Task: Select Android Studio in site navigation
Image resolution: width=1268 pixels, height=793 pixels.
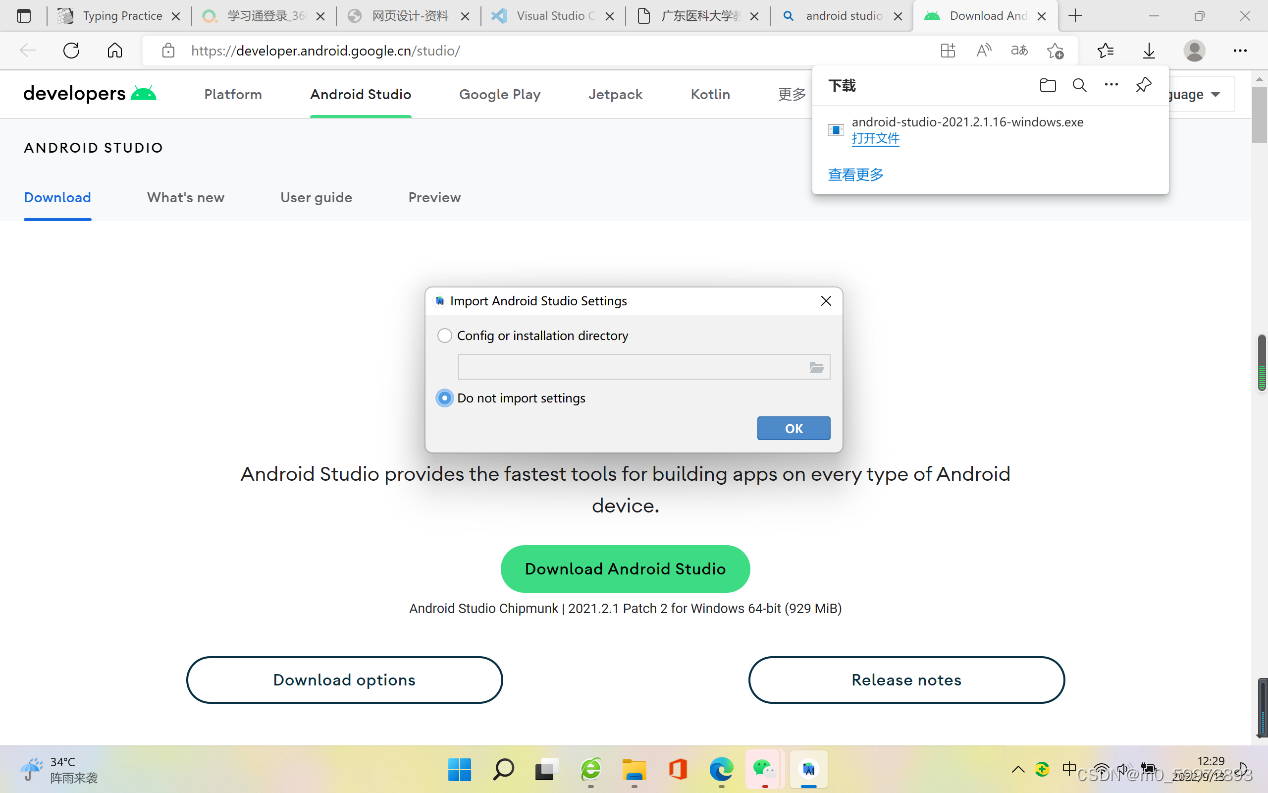Action: click(x=361, y=94)
